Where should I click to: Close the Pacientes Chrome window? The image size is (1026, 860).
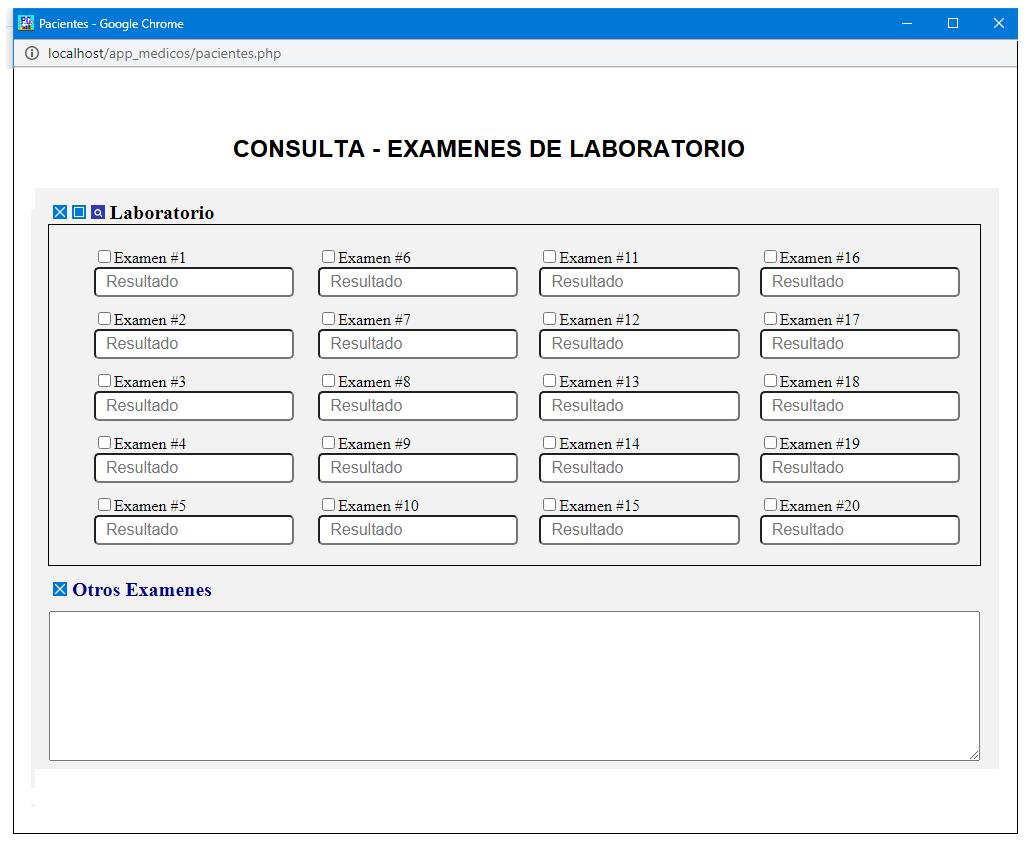[x=999, y=24]
